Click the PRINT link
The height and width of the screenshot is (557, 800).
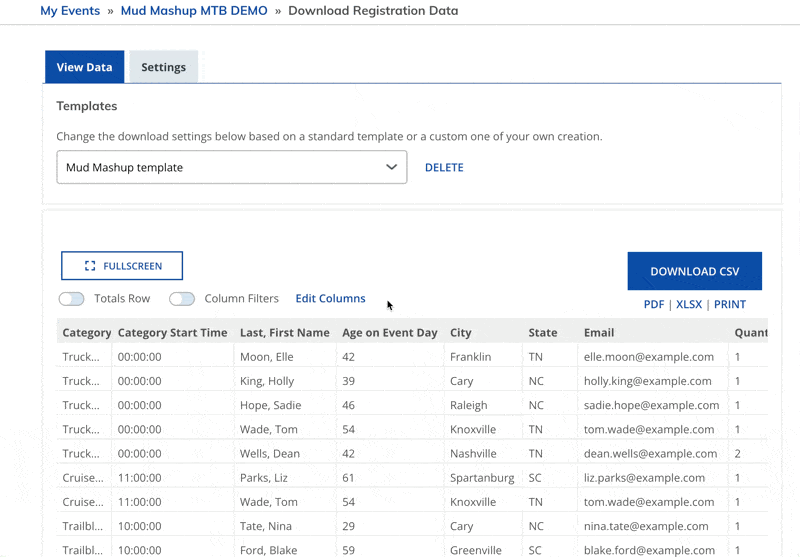(x=730, y=305)
